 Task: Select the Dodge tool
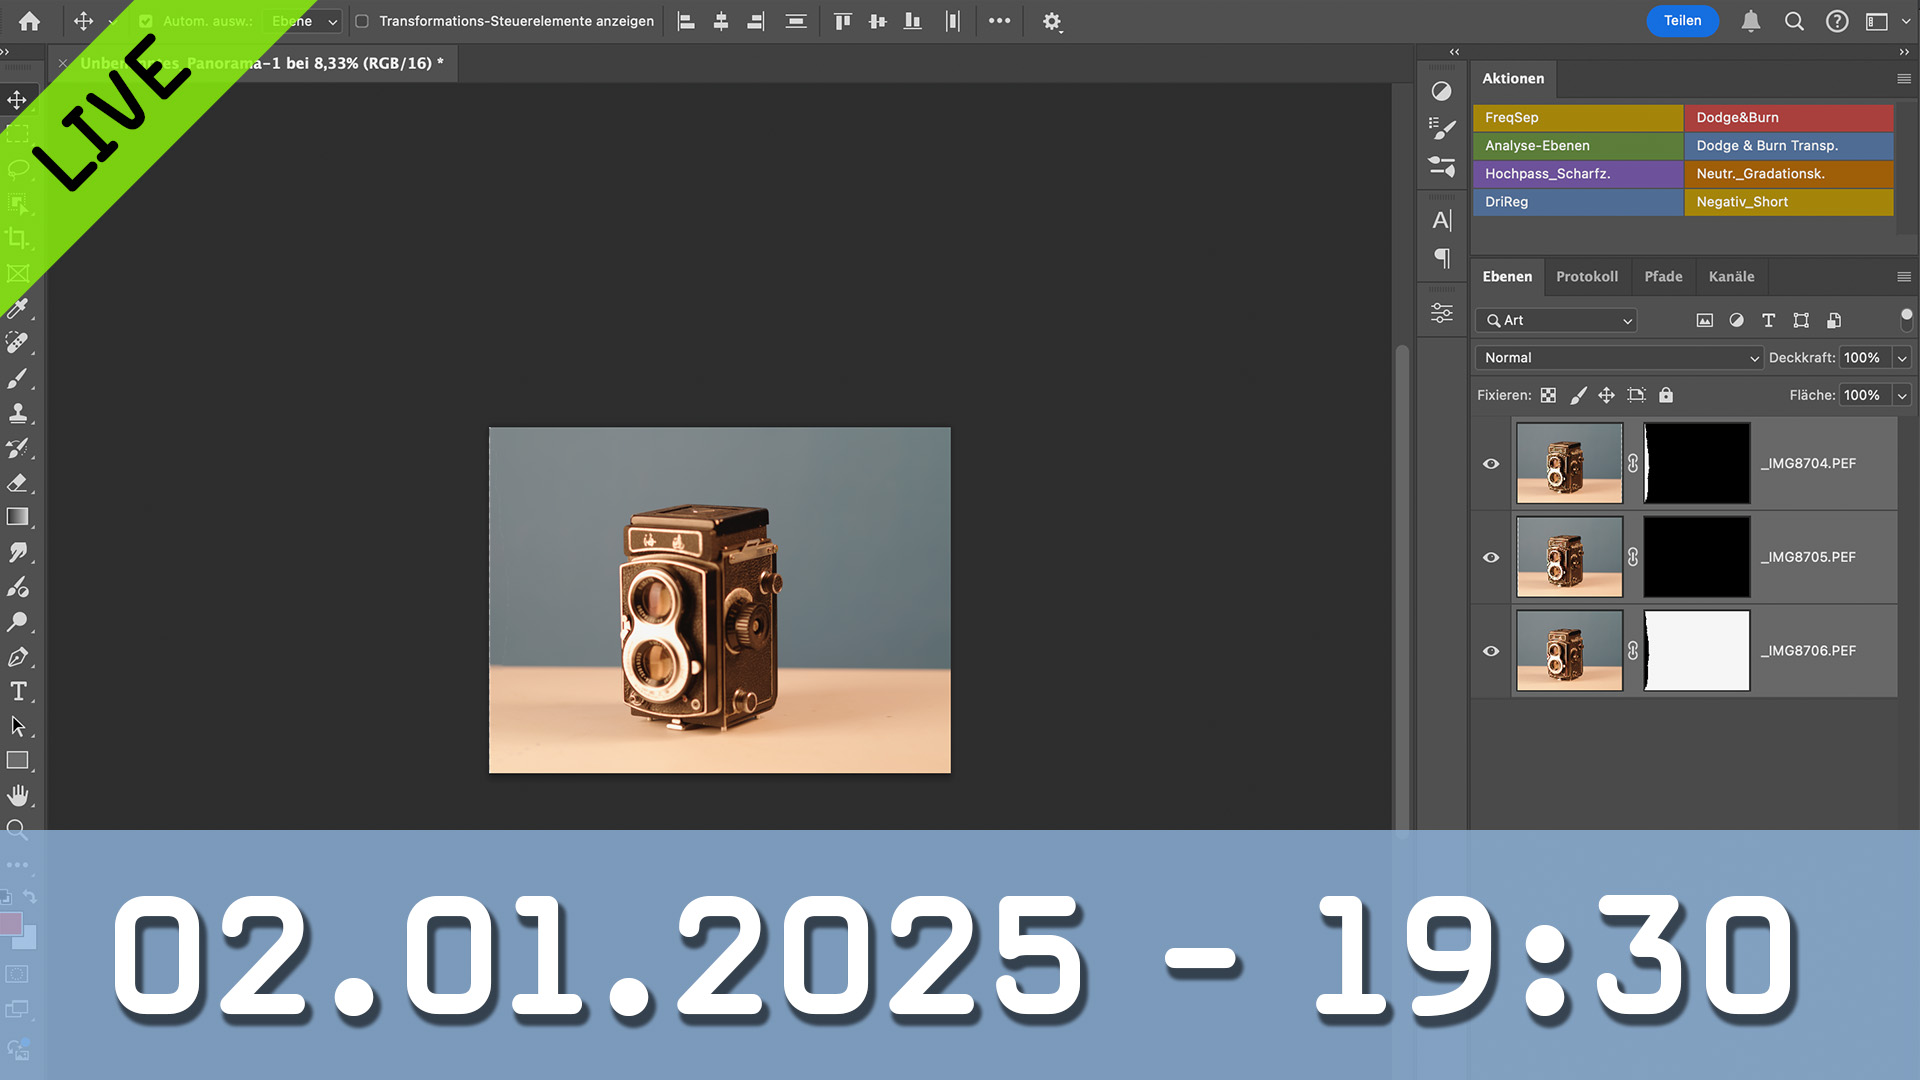click(x=17, y=622)
